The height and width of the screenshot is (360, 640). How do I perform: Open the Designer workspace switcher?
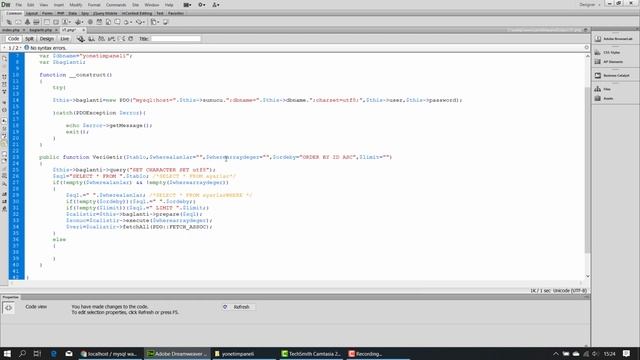(x=589, y=5)
